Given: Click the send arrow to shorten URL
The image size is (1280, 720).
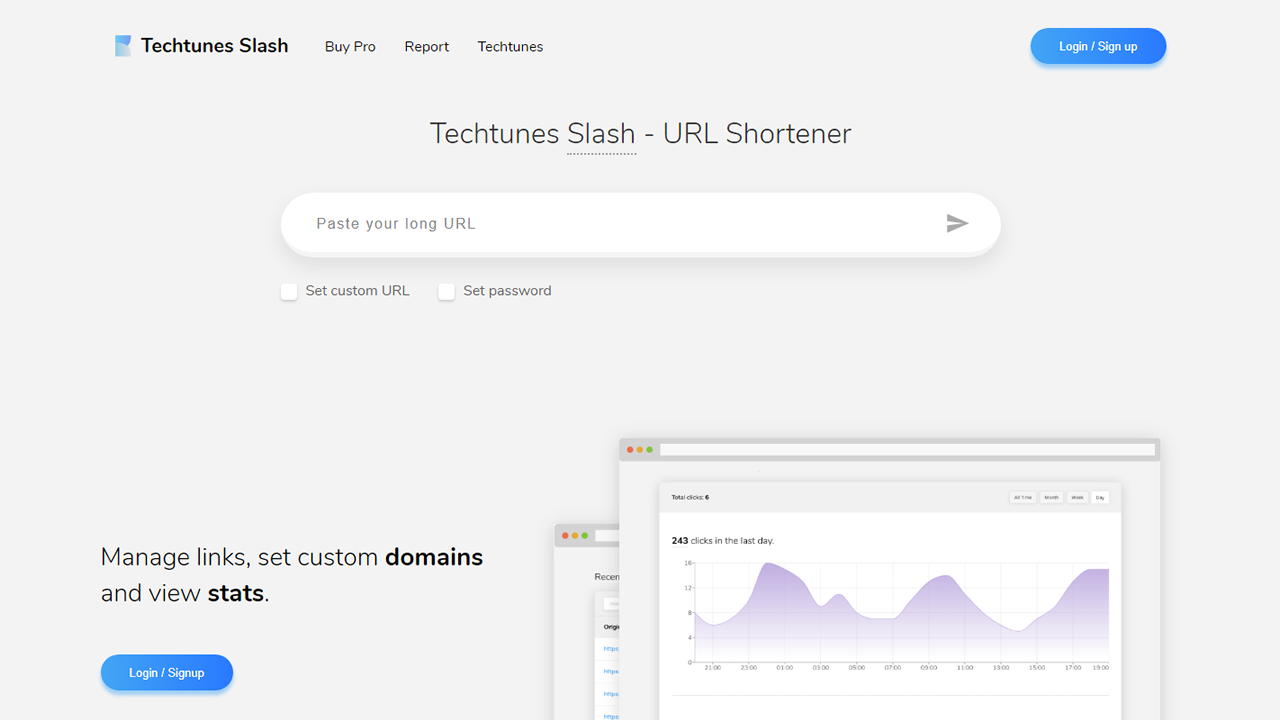Looking at the screenshot, I should coord(957,223).
